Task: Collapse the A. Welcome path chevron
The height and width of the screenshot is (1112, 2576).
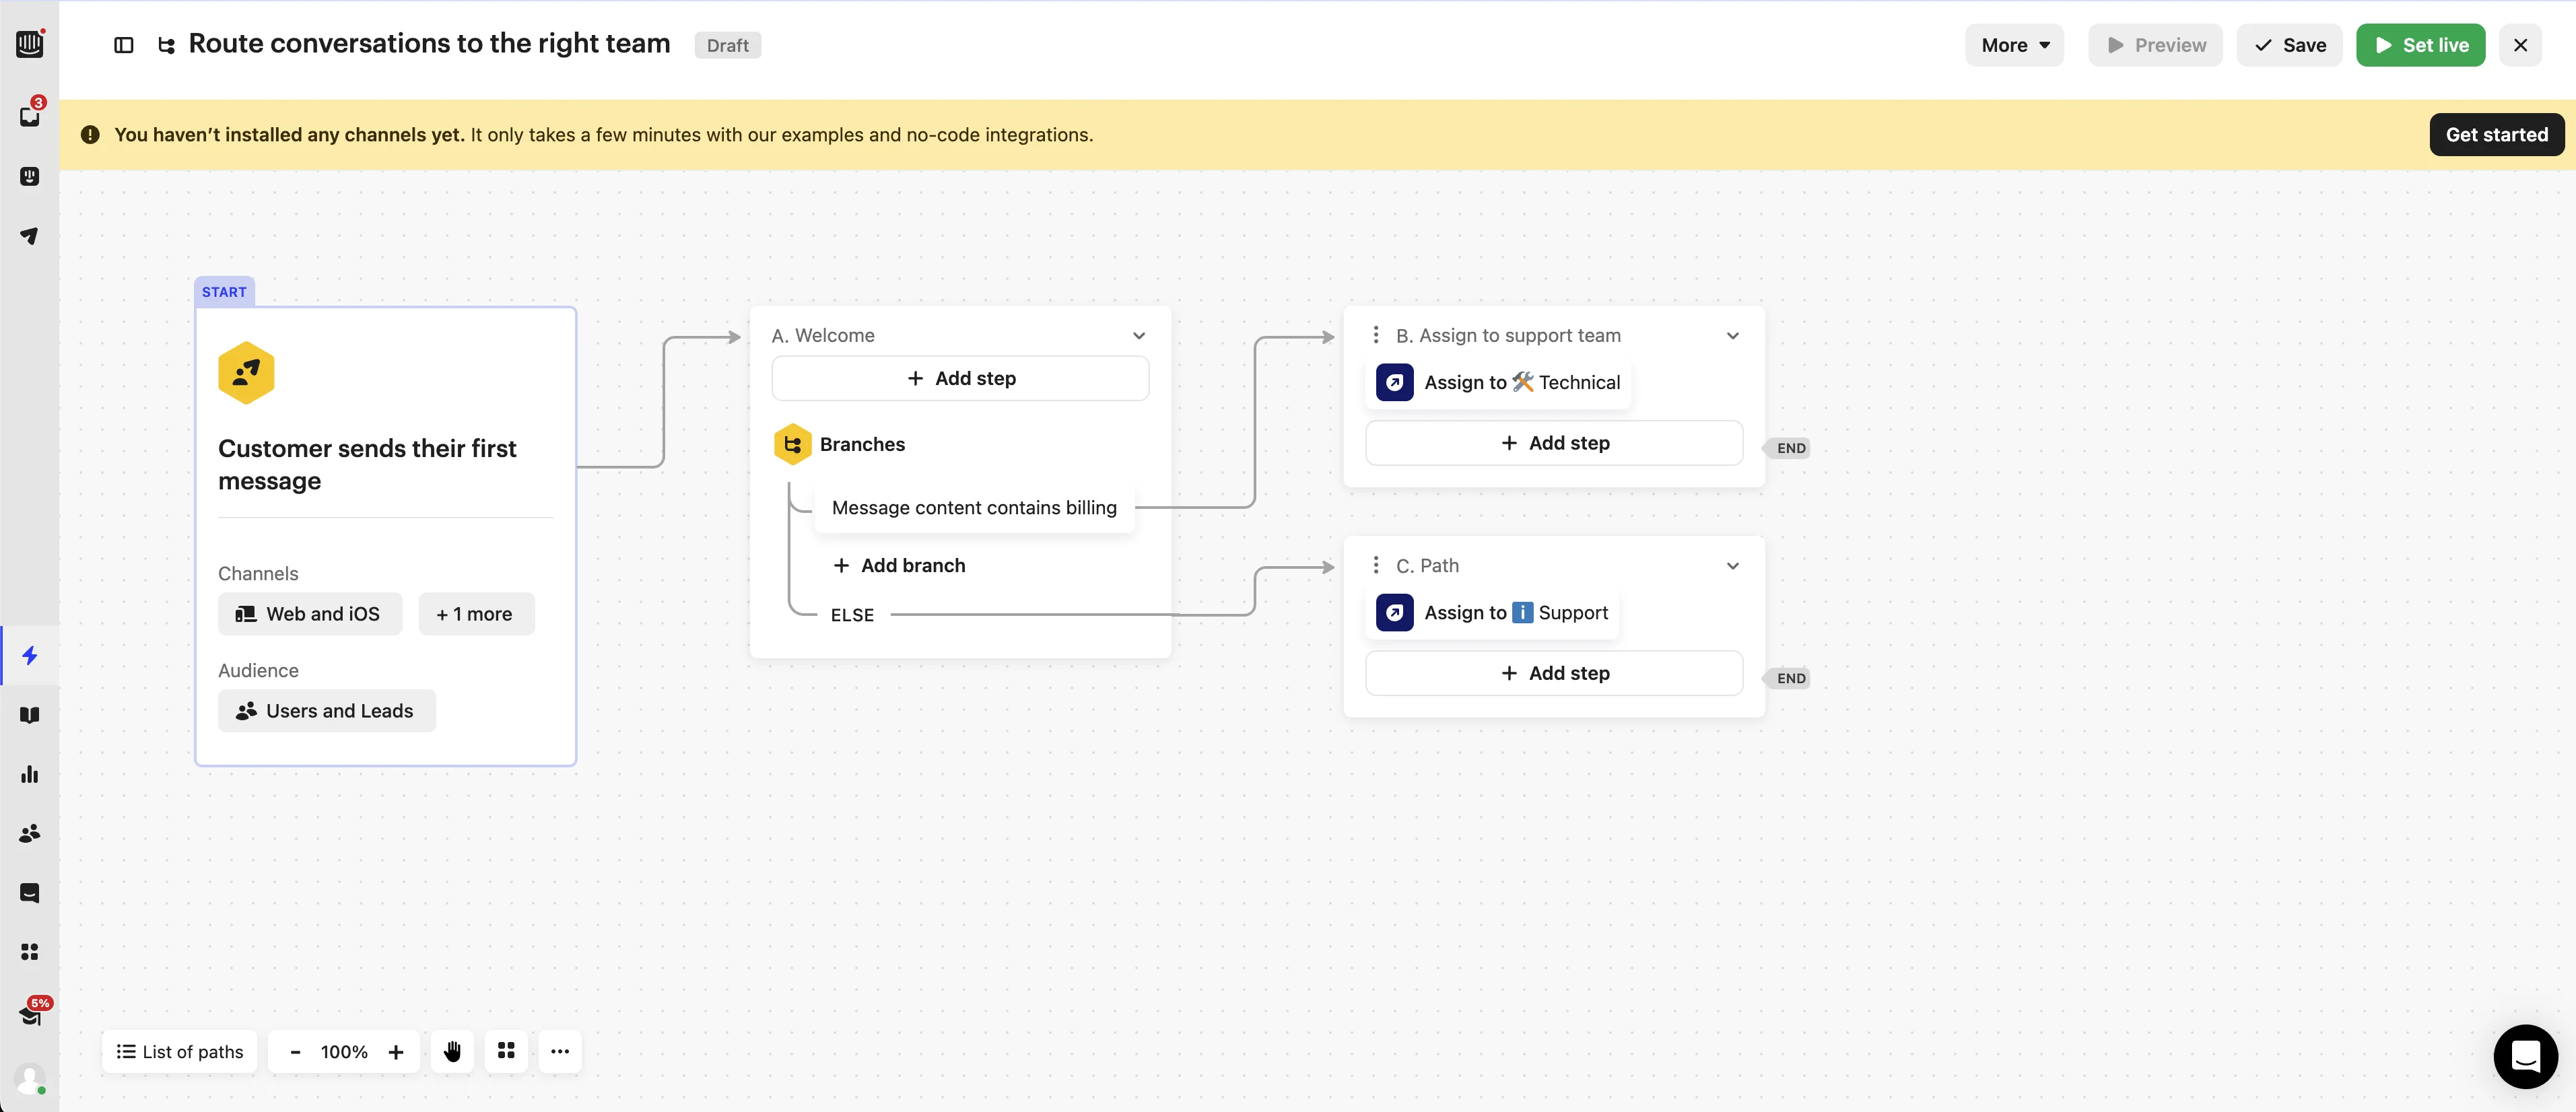Action: point(1139,336)
